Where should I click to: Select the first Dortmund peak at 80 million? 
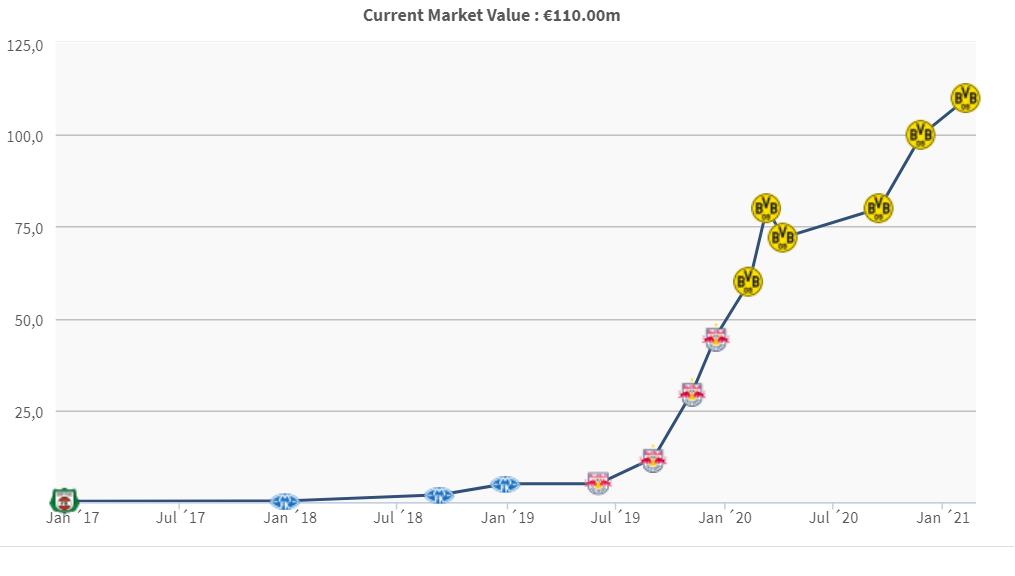[x=766, y=208]
